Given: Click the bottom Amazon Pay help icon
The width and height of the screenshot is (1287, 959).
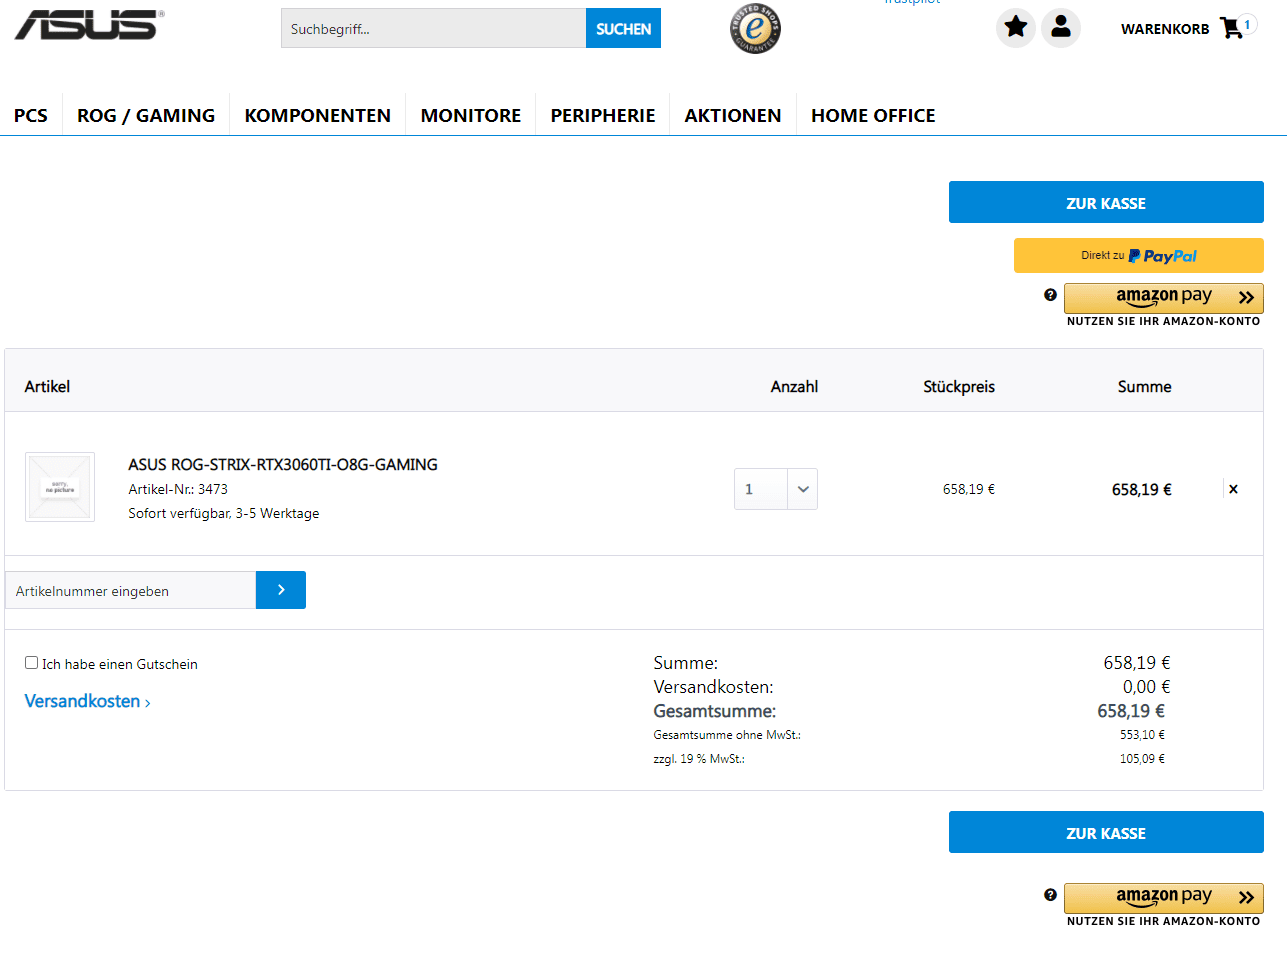Looking at the screenshot, I should (1050, 895).
